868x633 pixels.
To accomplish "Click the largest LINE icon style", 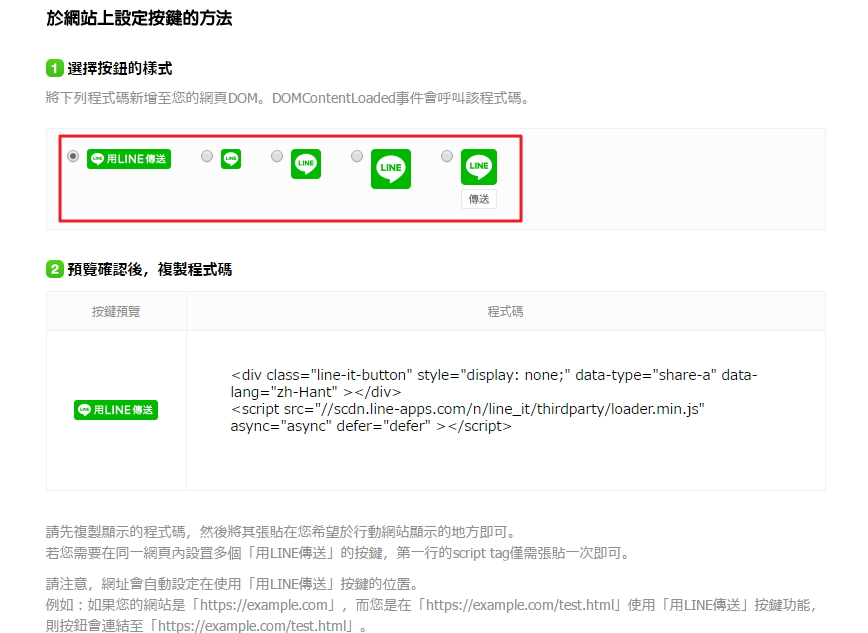I will (x=391, y=169).
